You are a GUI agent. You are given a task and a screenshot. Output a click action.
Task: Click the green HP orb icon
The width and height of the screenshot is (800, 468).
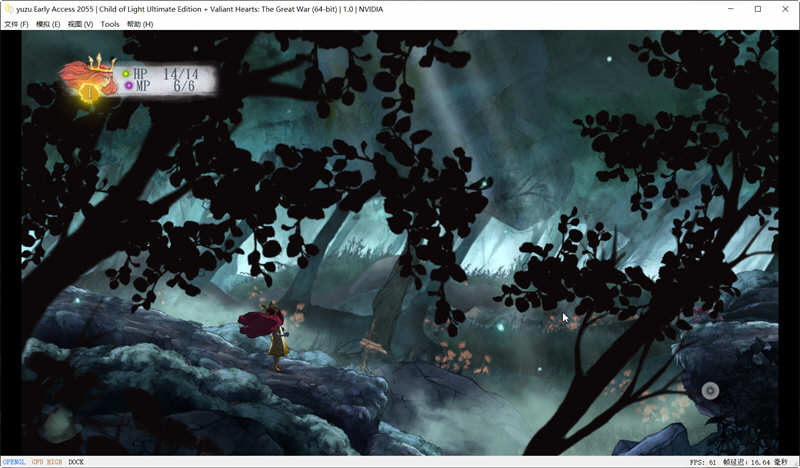pyautogui.click(x=126, y=74)
